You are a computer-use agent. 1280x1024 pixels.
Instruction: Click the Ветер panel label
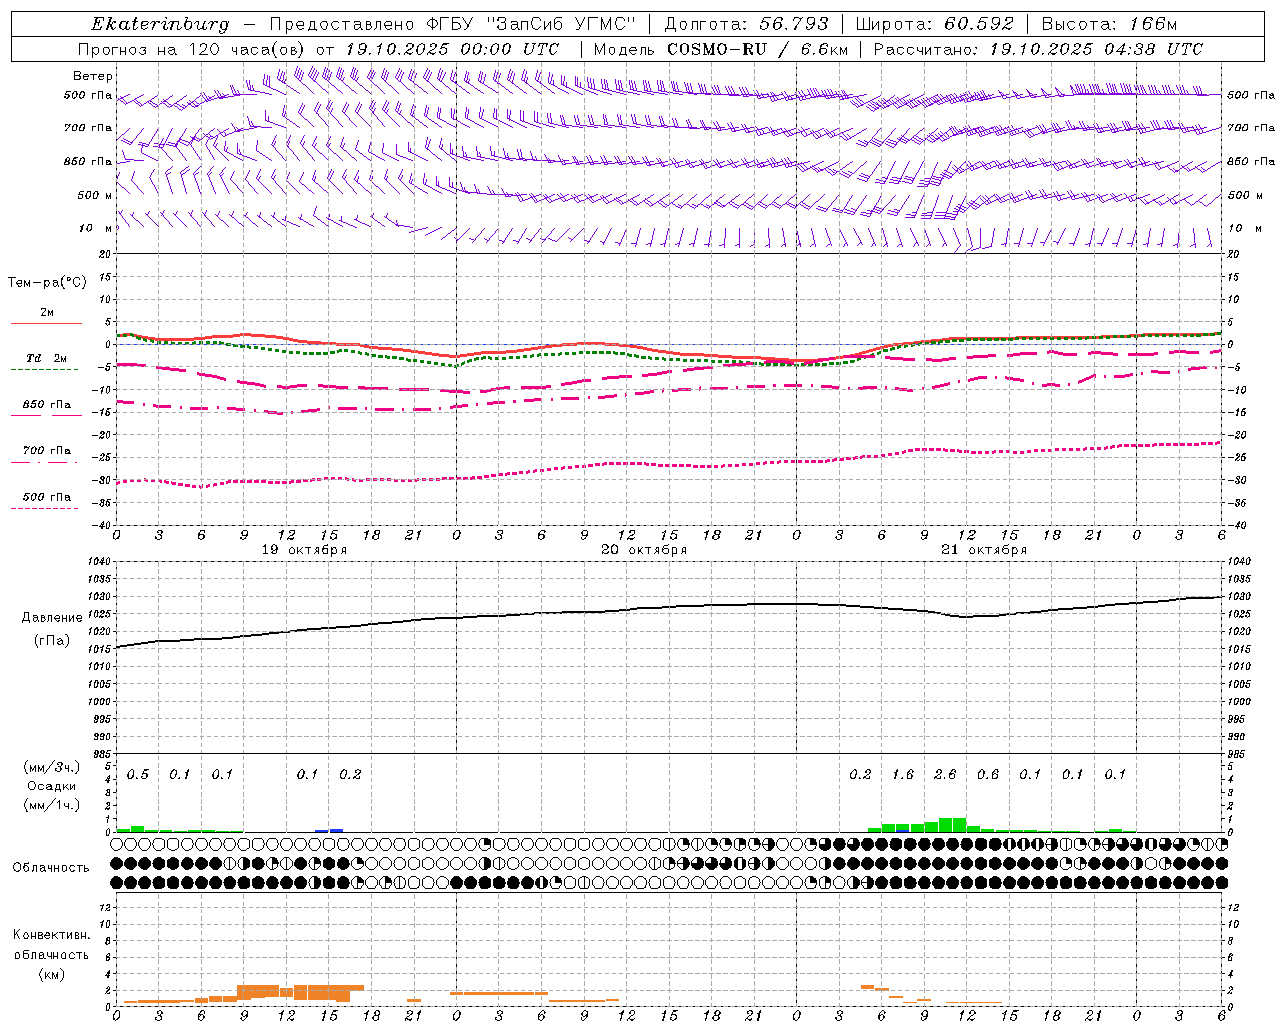(x=93, y=76)
